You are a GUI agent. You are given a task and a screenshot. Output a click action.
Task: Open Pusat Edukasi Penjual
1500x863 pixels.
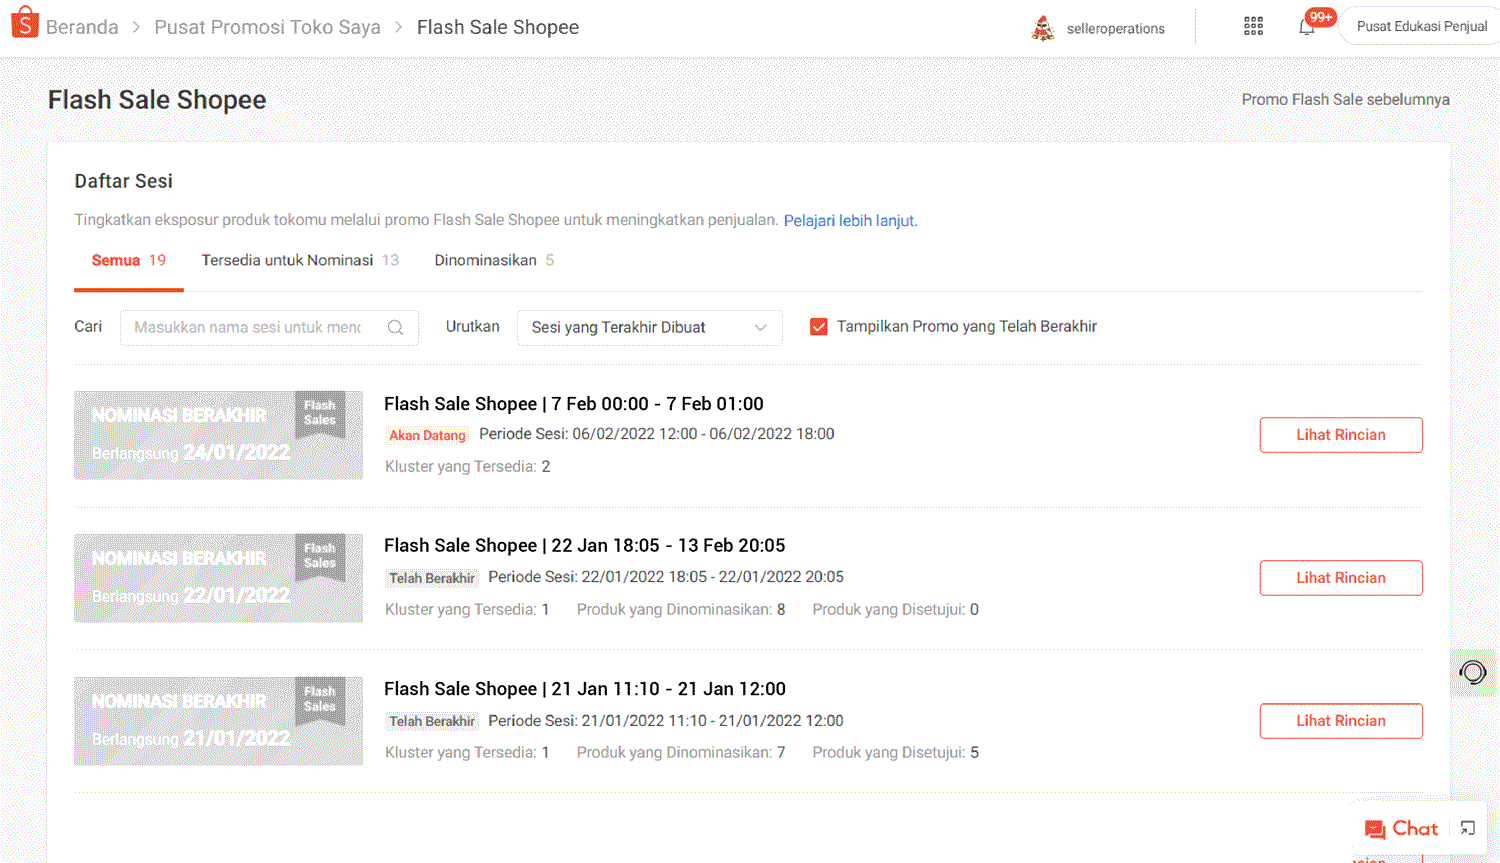pos(1420,25)
